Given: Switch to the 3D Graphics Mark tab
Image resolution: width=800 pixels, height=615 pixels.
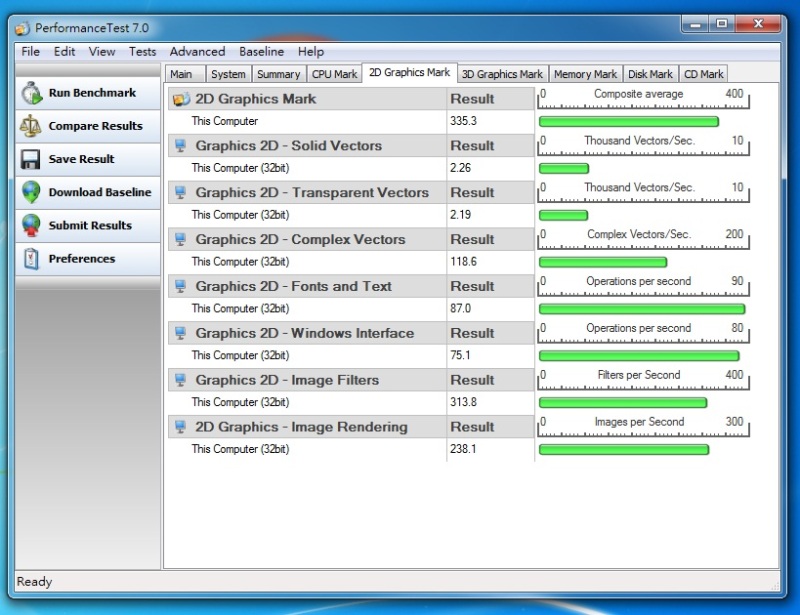Looking at the screenshot, I should point(502,75).
